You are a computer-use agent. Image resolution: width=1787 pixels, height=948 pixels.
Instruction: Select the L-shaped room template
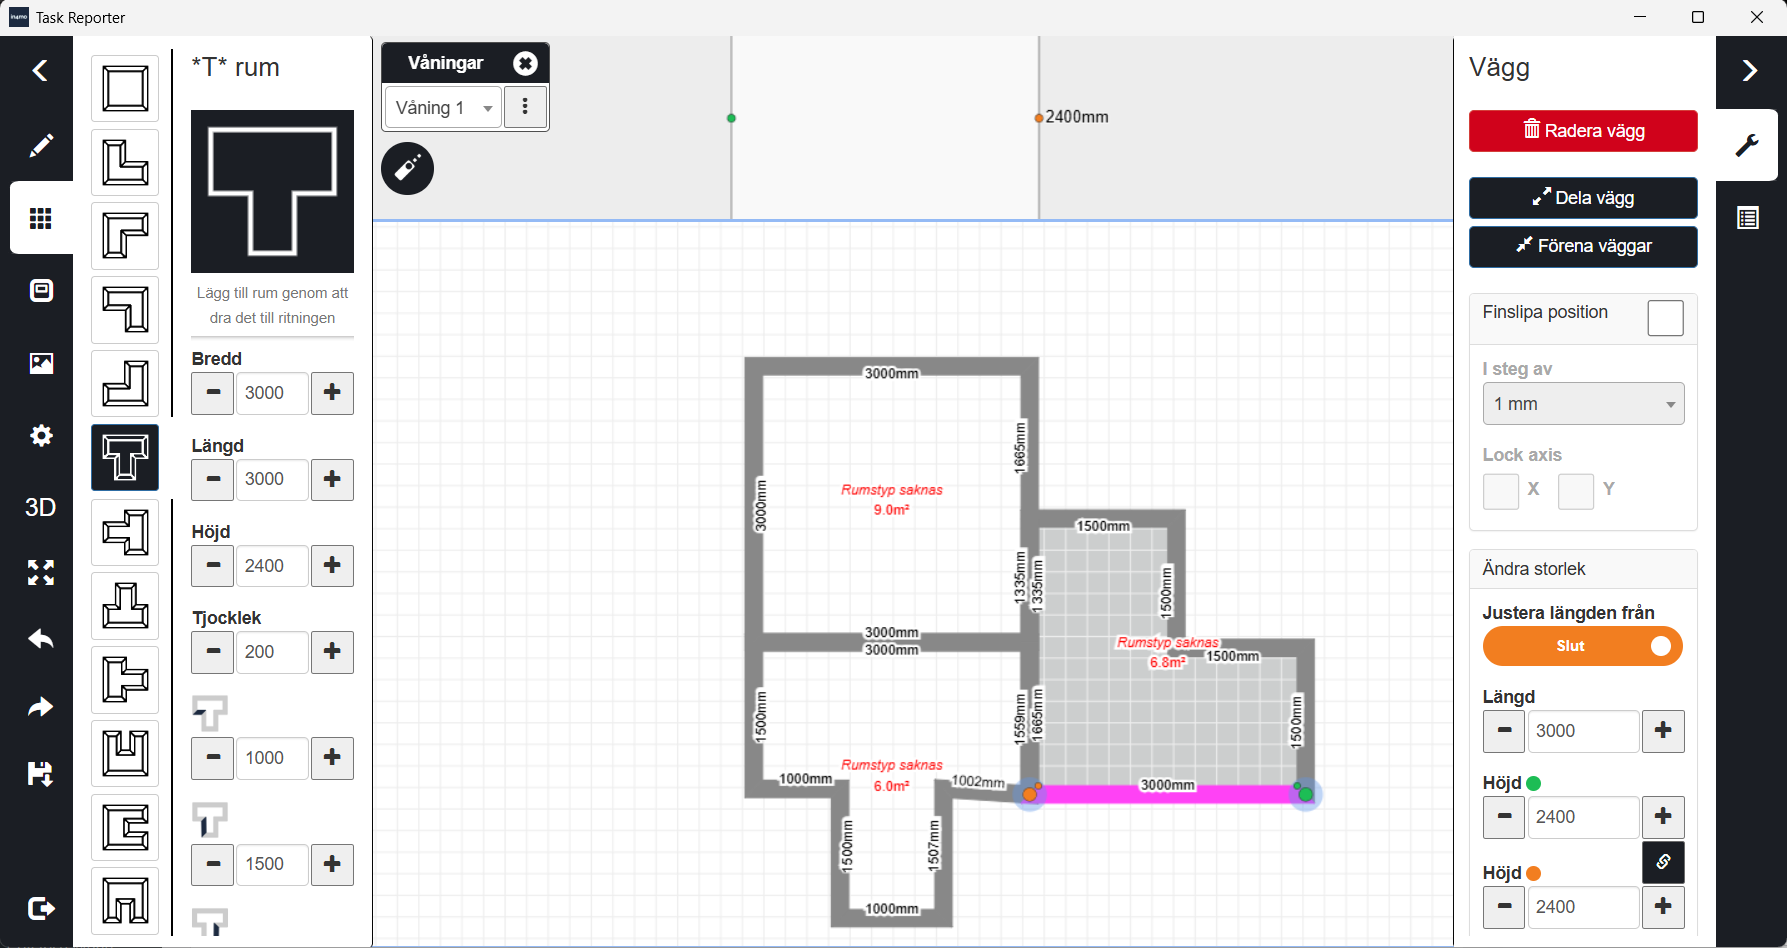point(125,162)
